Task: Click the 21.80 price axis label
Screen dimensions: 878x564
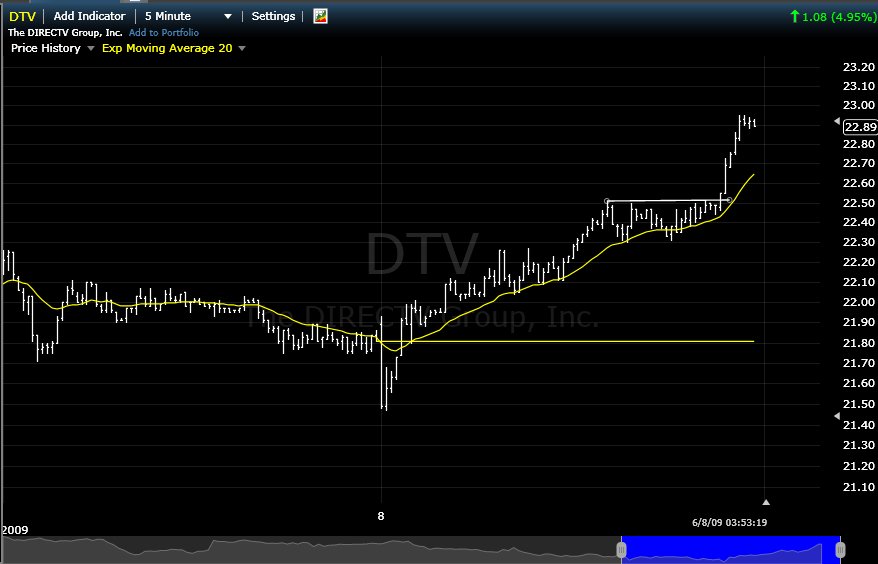Action: pyautogui.click(x=859, y=343)
